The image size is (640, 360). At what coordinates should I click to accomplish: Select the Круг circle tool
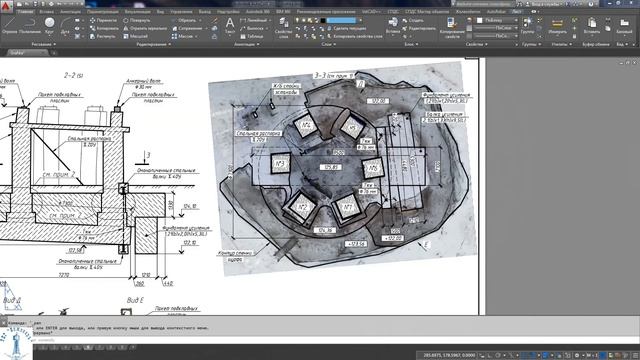click(x=49, y=25)
